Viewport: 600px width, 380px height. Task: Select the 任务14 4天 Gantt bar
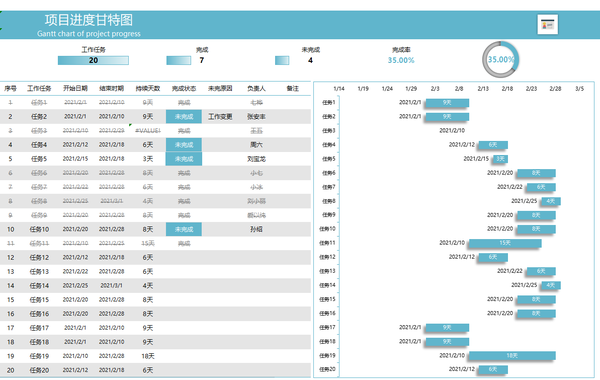(x=551, y=285)
